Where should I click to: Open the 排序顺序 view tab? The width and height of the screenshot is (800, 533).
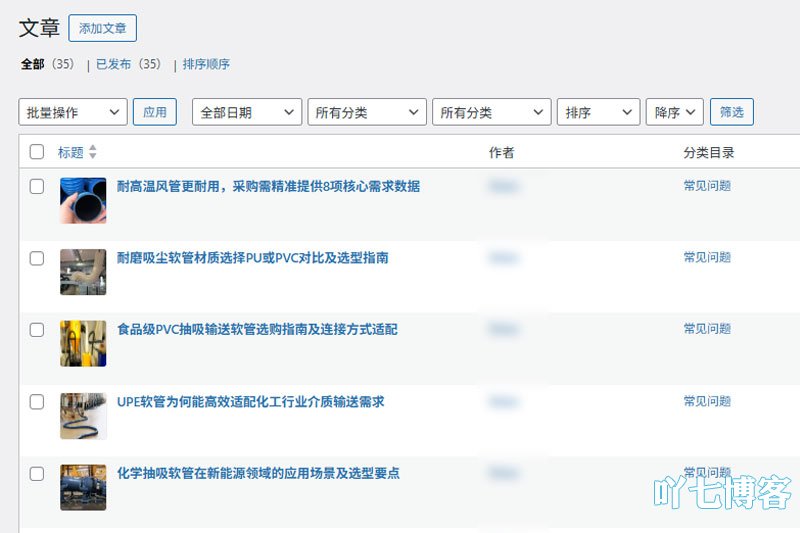pyautogui.click(x=206, y=64)
